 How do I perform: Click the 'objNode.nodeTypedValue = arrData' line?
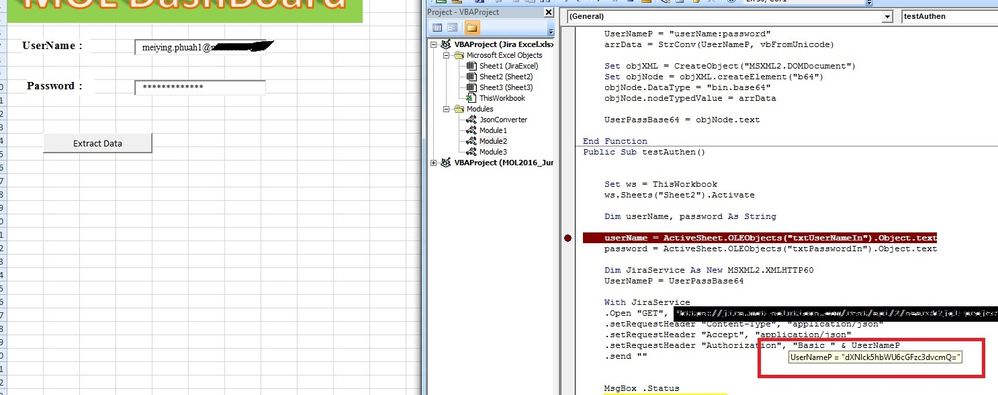(x=689, y=99)
